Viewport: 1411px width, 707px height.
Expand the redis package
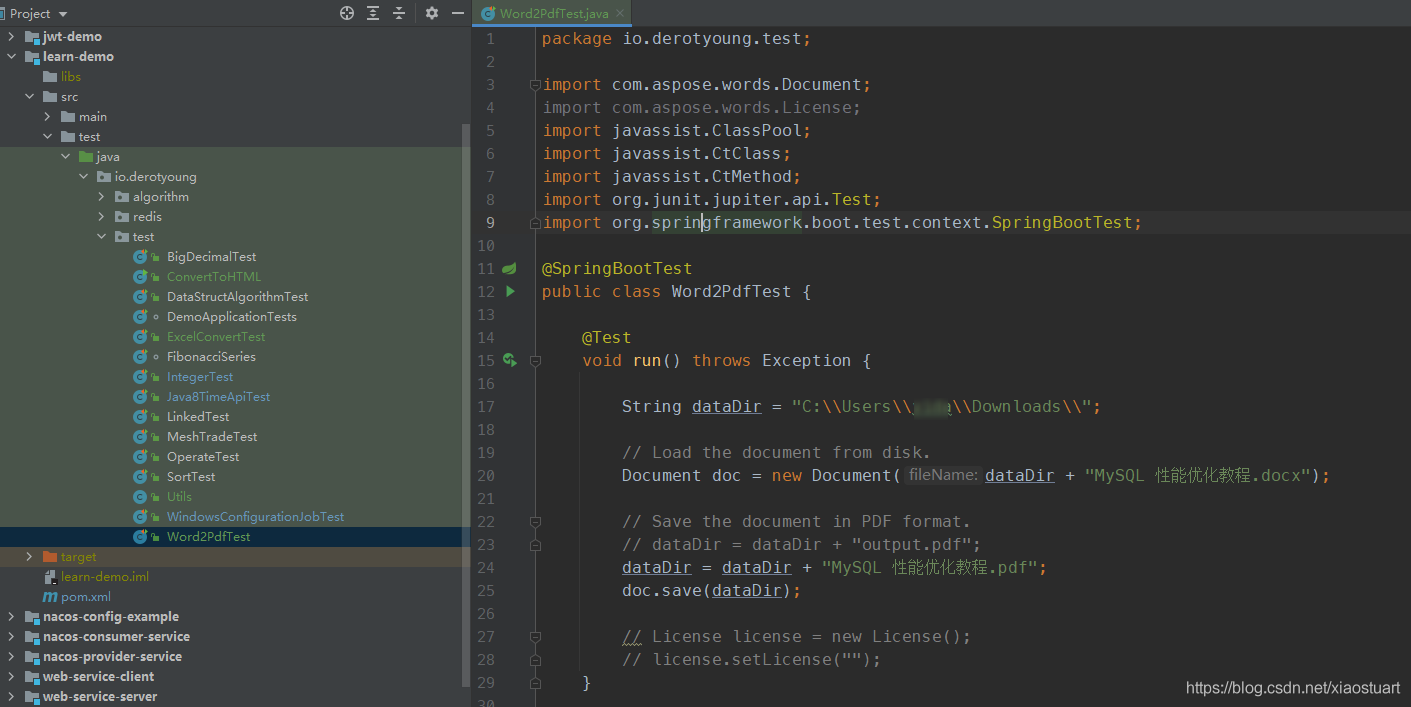point(102,217)
